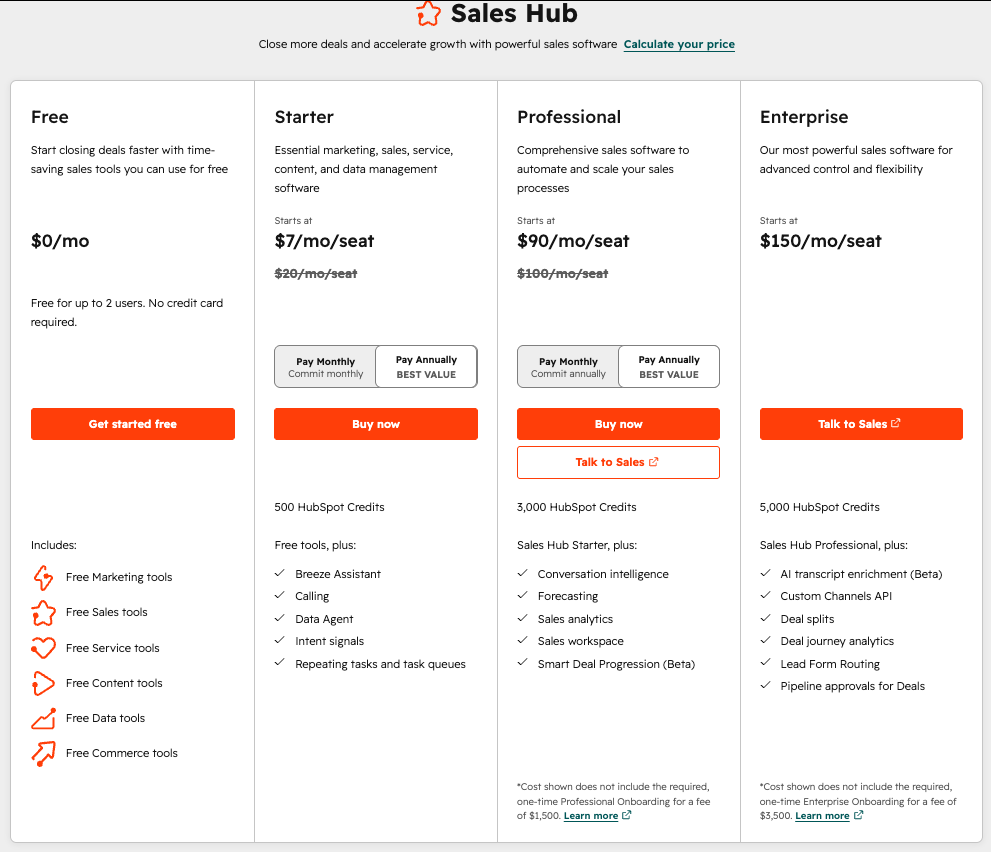991x852 pixels.
Task: Click the Sales Hub star logo icon
Action: click(x=428, y=13)
